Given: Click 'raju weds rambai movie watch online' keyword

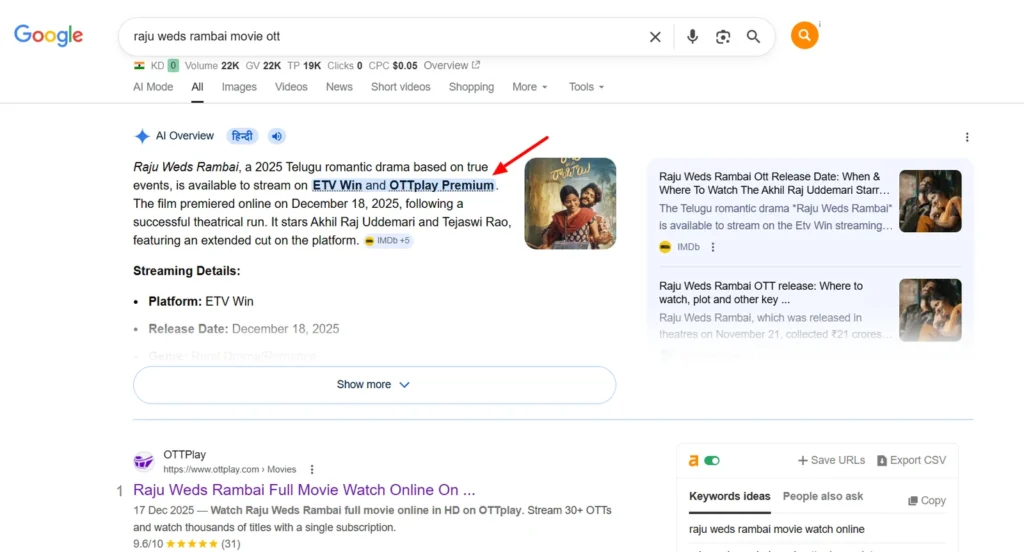Looking at the screenshot, I should click(776, 529).
